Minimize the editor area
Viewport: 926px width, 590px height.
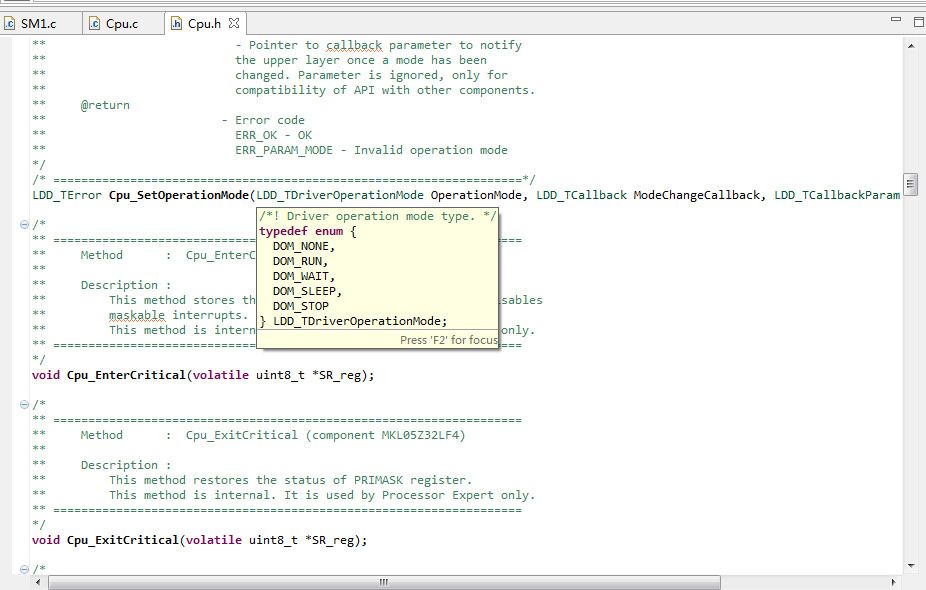click(896, 19)
